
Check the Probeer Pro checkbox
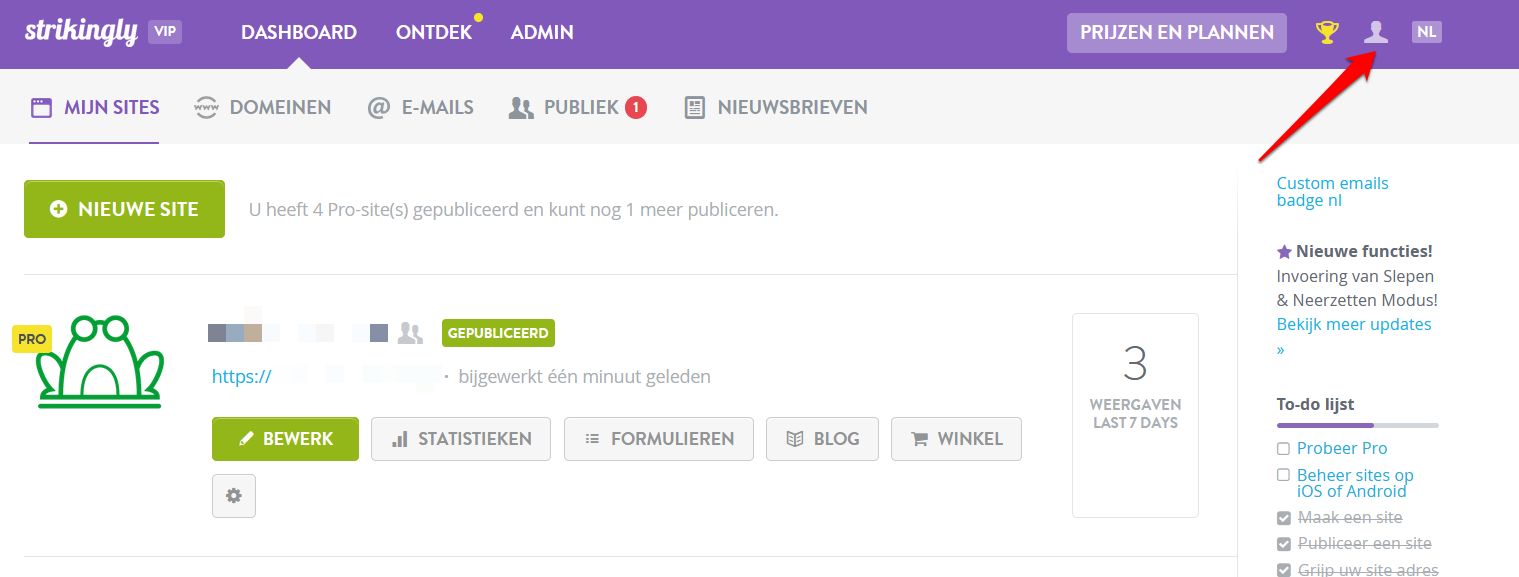point(1284,448)
